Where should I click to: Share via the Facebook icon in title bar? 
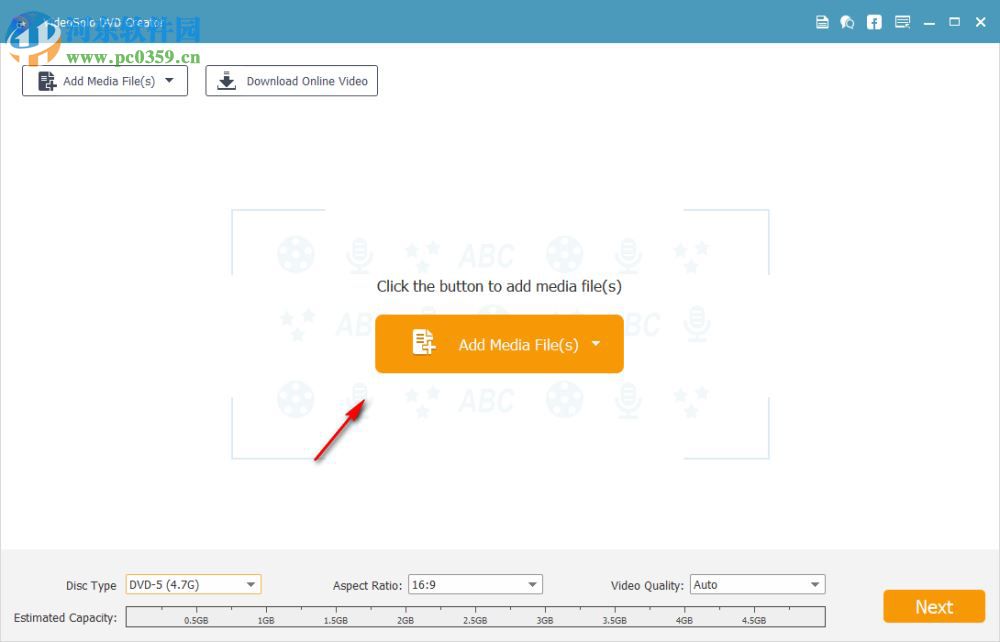click(x=874, y=21)
